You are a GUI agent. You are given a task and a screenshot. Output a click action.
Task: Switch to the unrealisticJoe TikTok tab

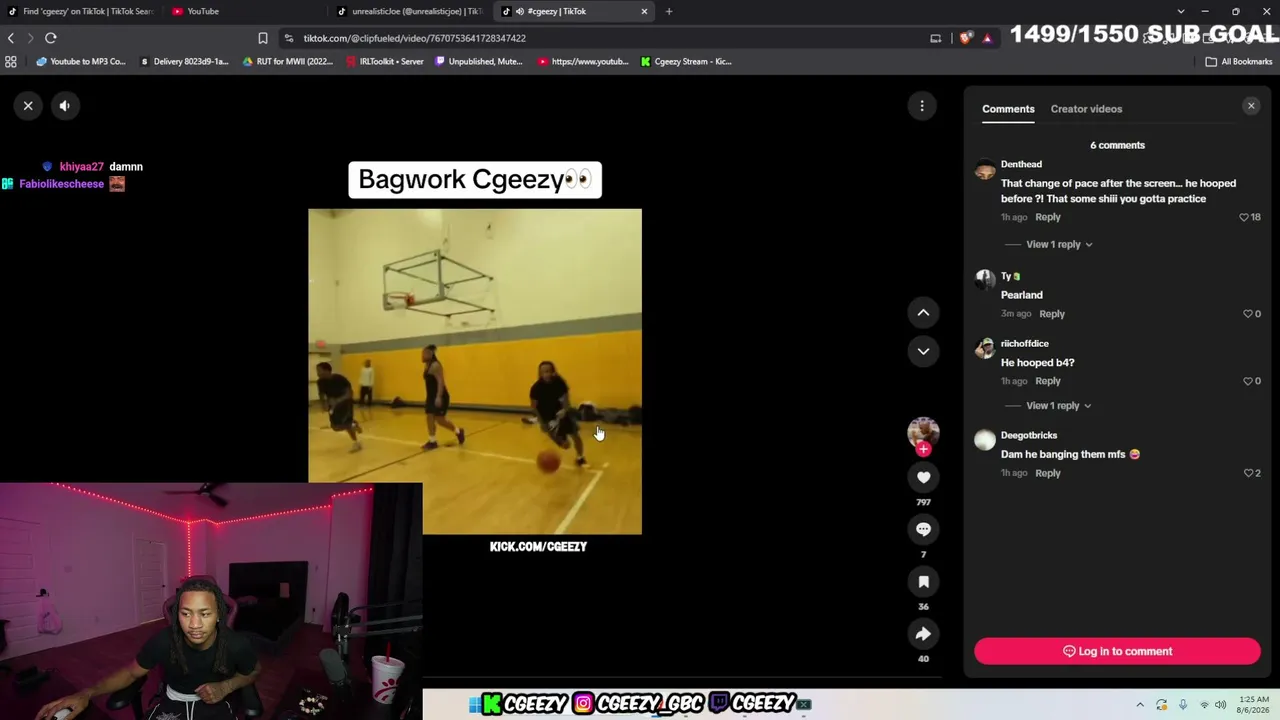[412, 11]
